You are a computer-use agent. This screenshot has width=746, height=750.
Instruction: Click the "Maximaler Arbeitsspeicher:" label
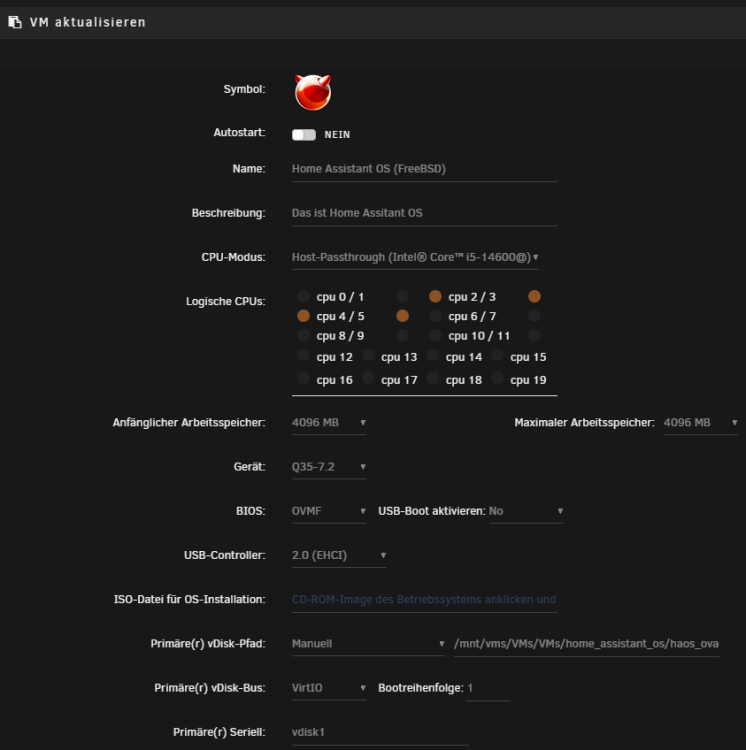coord(584,423)
